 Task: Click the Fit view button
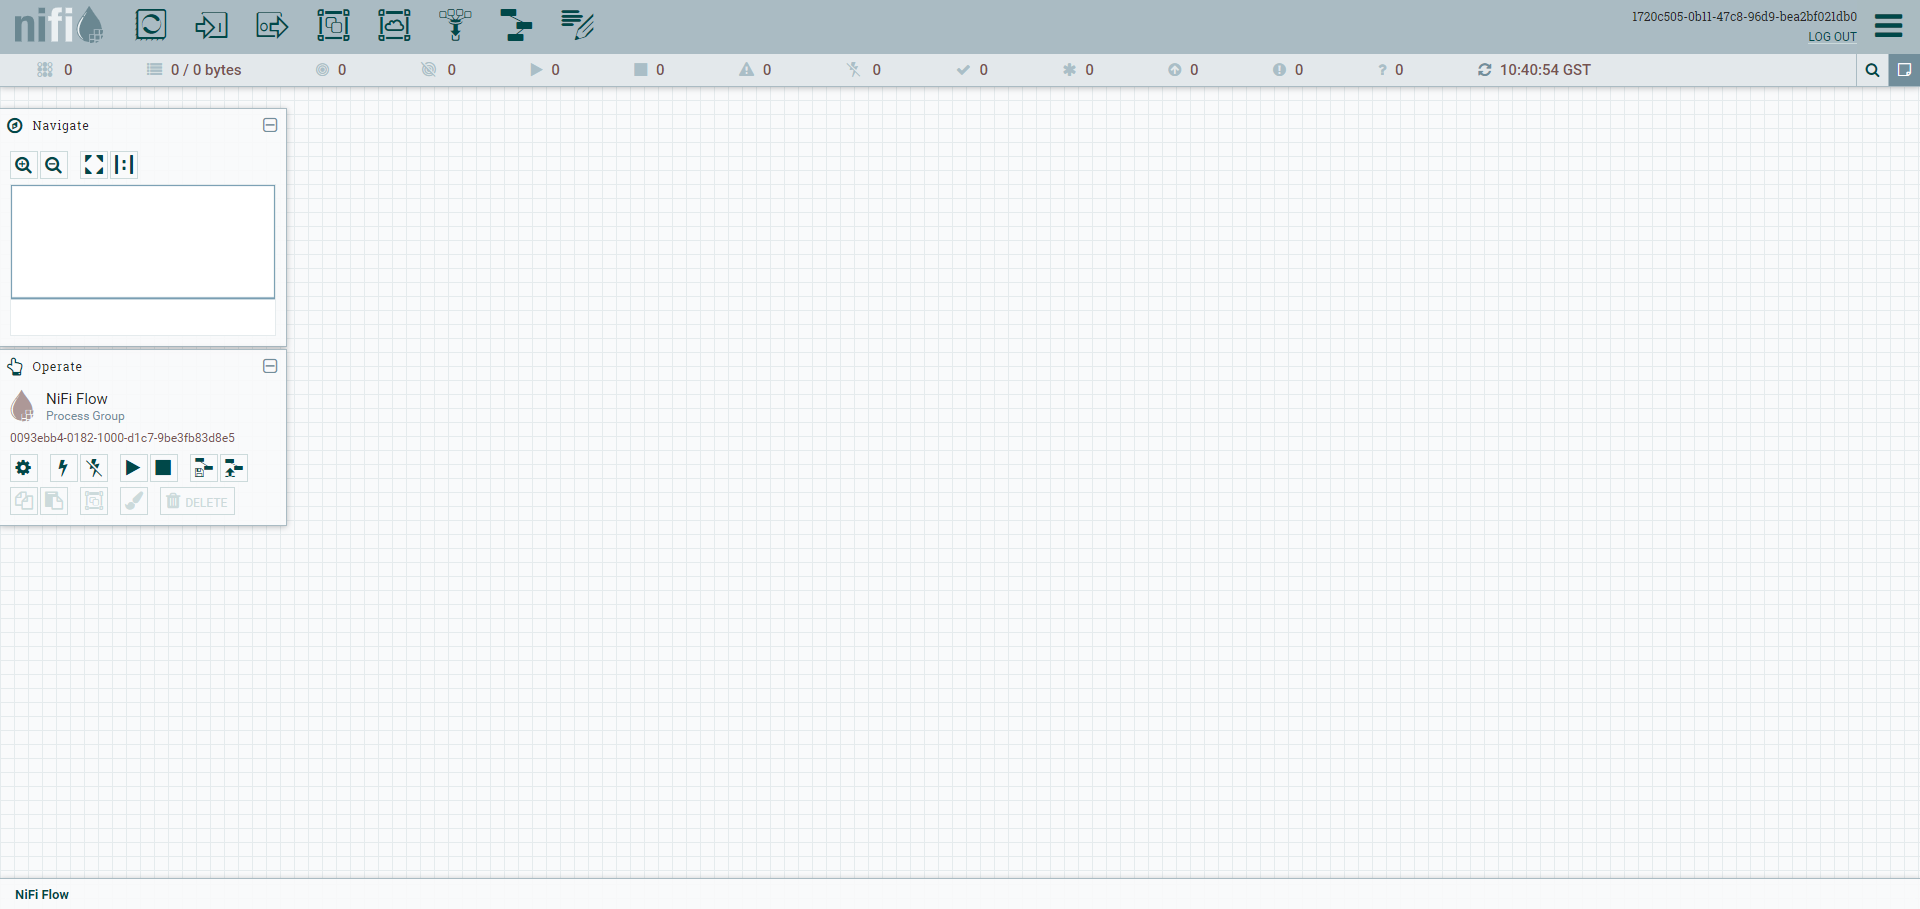click(x=94, y=165)
